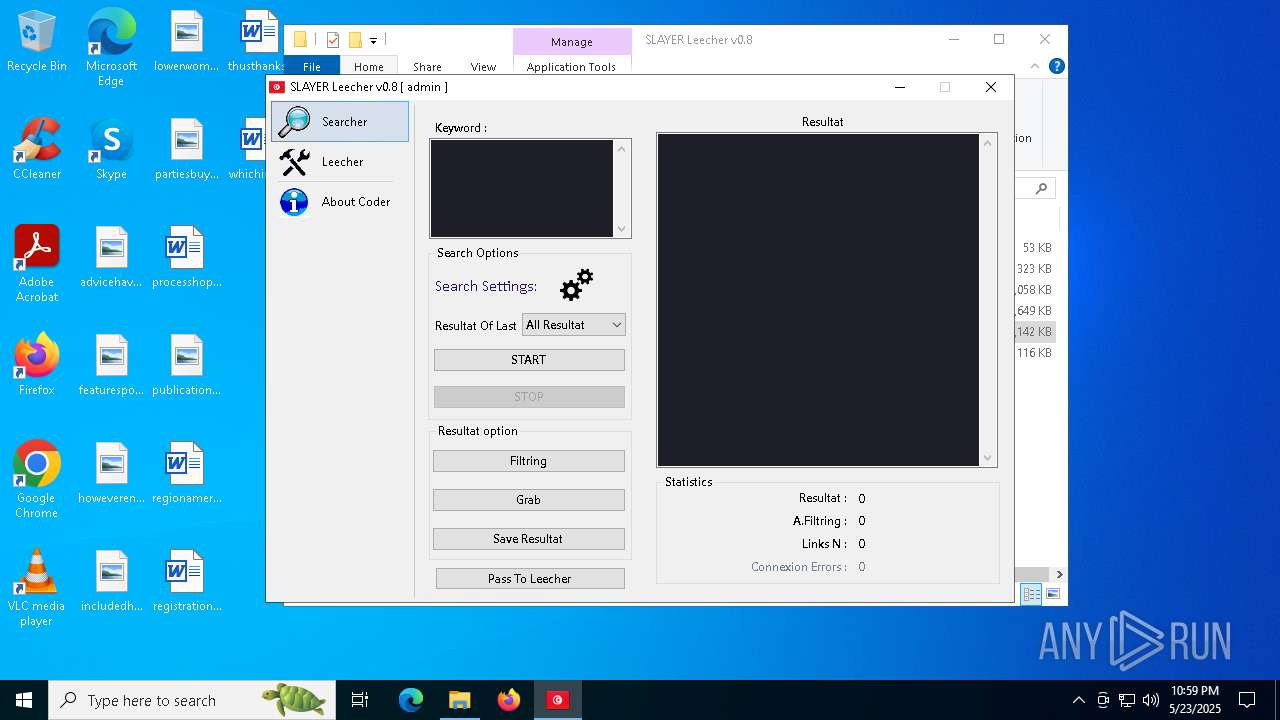Click Explorer horizontal scrollbar right arrow
1280x720 pixels.
(1059, 574)
